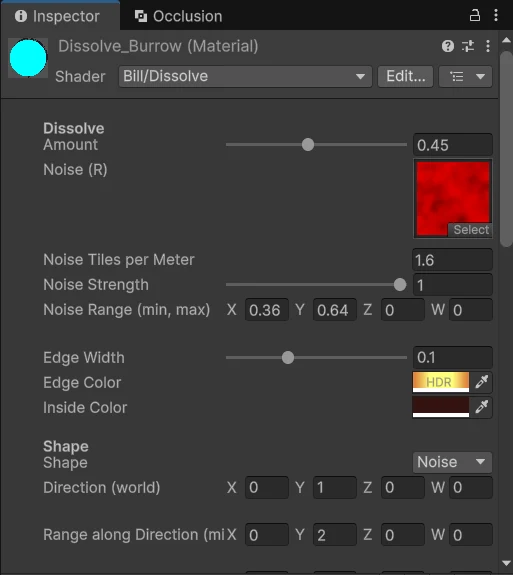The height and width of the screenshot is (575, 513).
Task: Click Direction (world) W field
Action: click(x=470, y=487)
